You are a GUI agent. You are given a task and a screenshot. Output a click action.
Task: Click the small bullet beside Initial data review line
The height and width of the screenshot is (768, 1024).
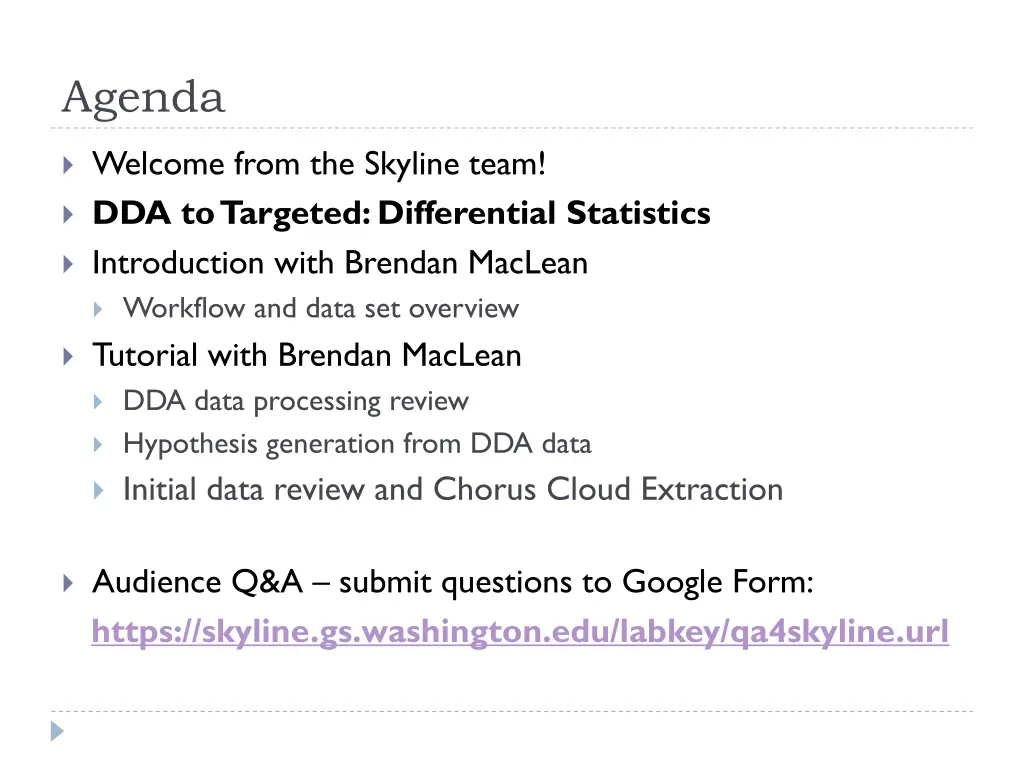[x=98, y=490]
